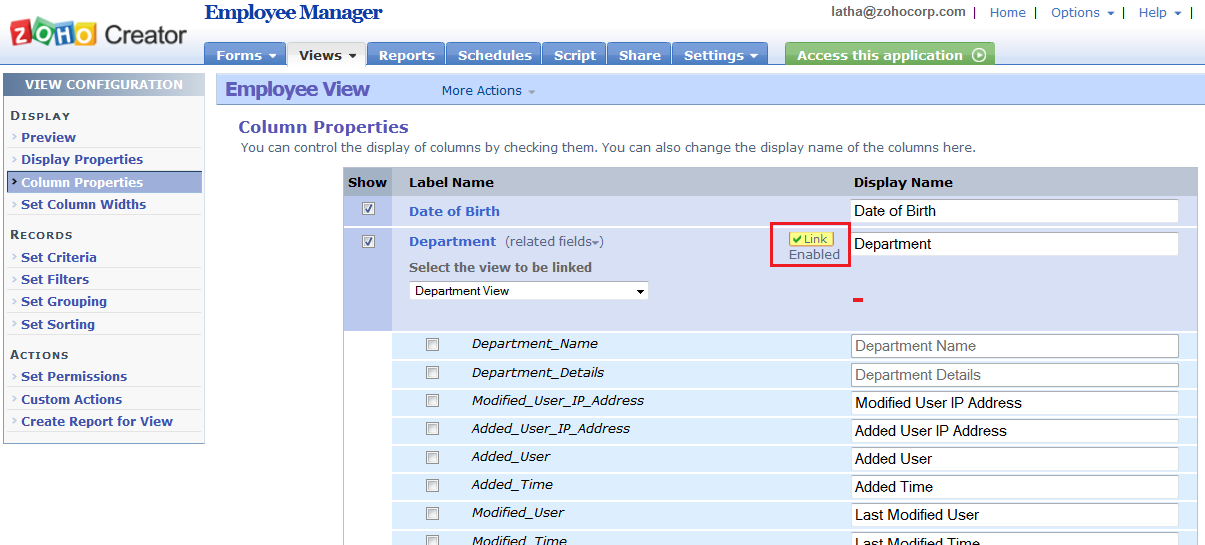
Task: Check the Department_Name checkbox
Action: click(432, 344)
